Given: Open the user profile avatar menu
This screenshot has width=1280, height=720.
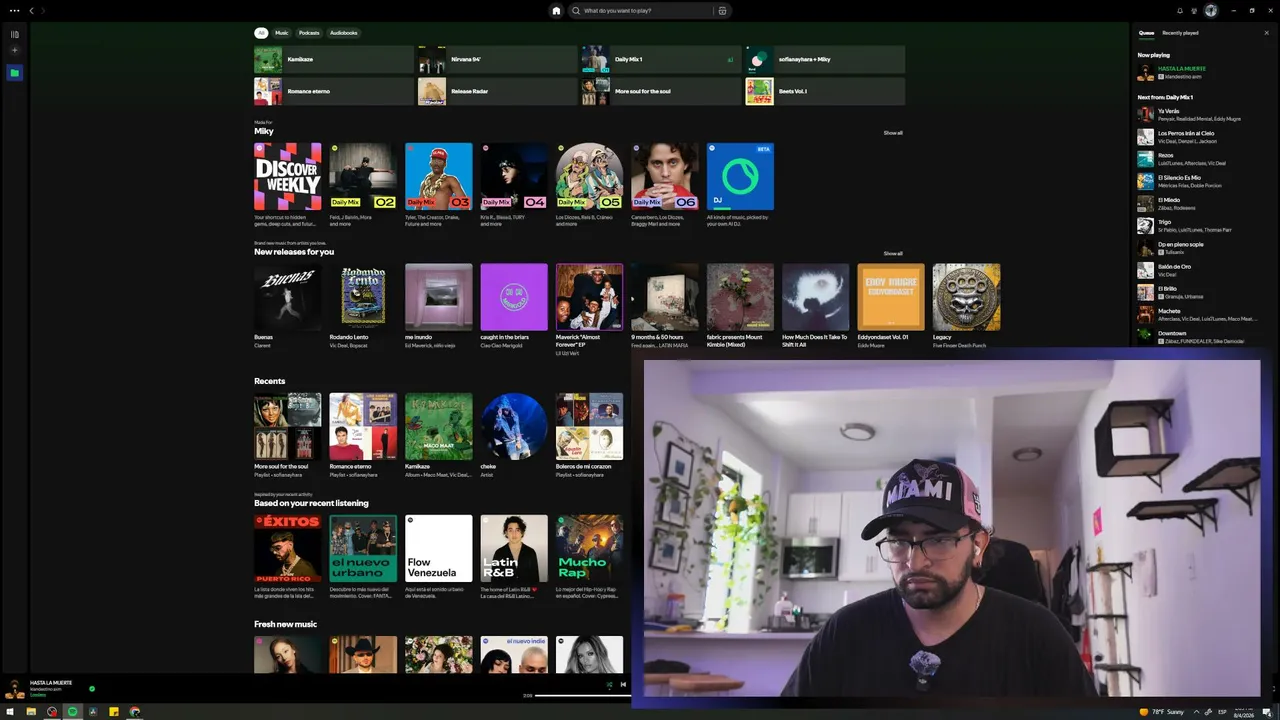Looking at the screenshot, I should click(1211, 11).
